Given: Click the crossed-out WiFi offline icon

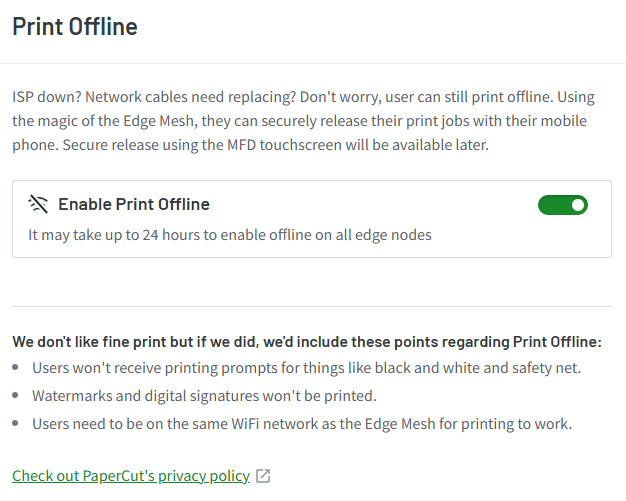Looking at the screenshot, I should (x=38, y=205).
